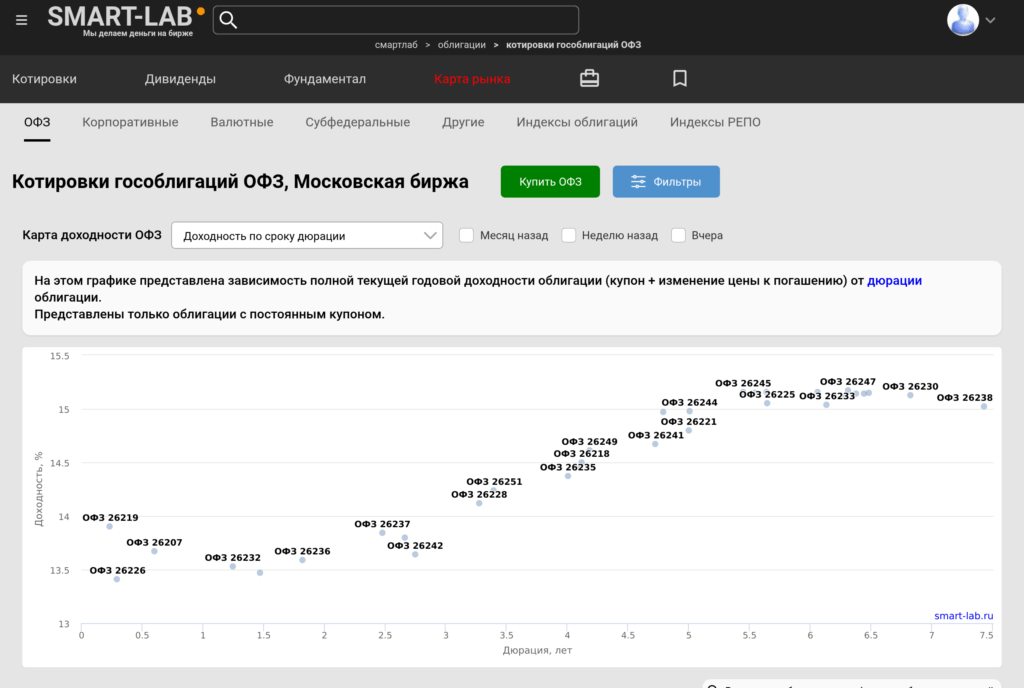Click the ОФЗ 26238 chart label
The image size is (1024, 688).
pyautogui.click(x=965, y=398)
